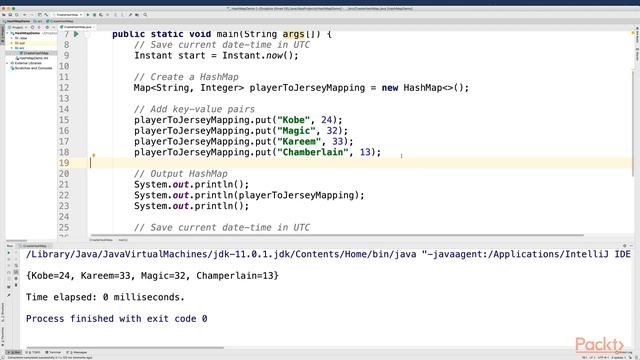Click the UTF-8 encoding selector in status bar
640x360 pixels.
603,358
